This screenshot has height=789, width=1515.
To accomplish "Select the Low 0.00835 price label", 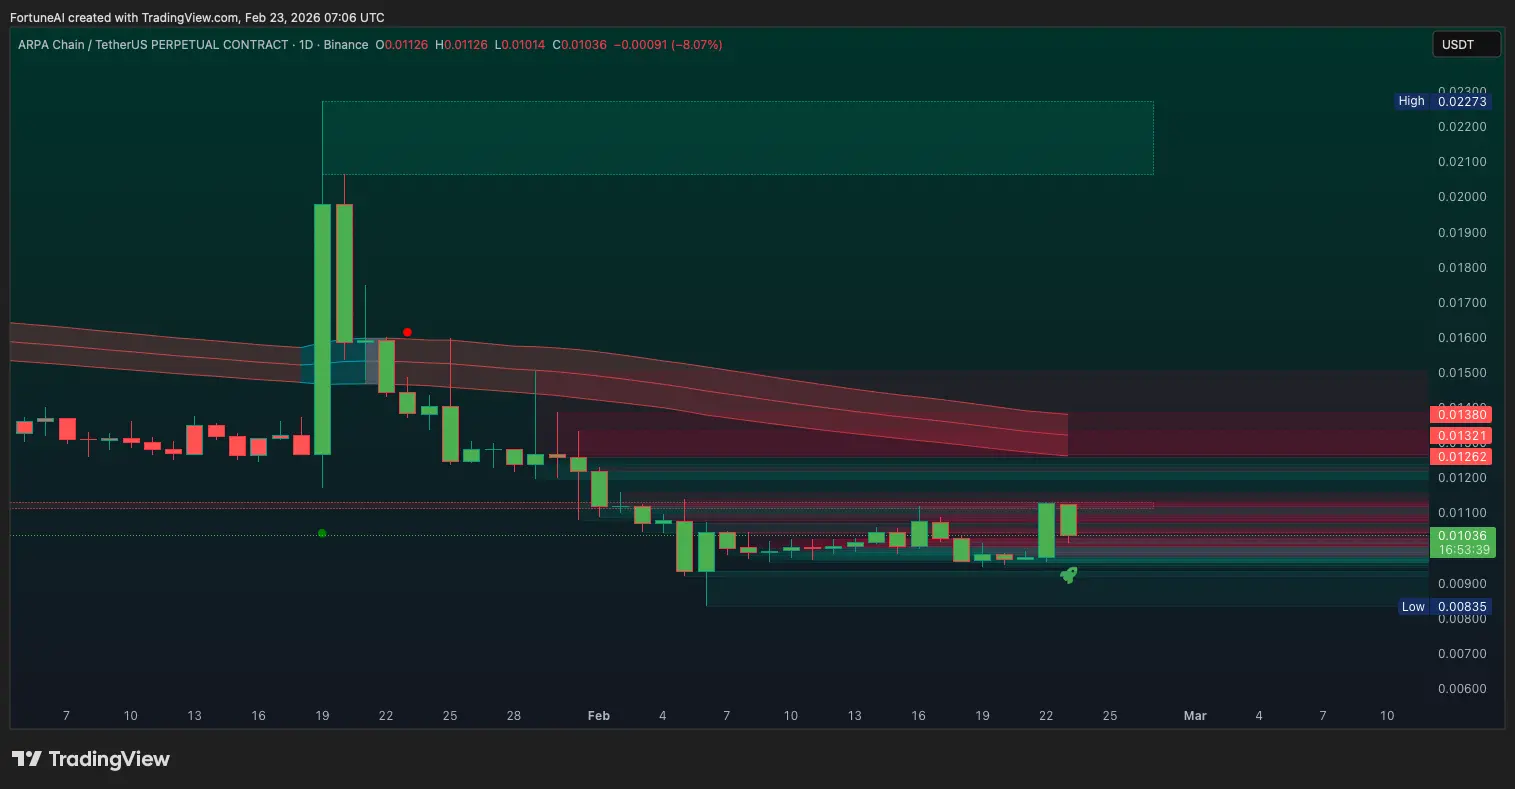I will point(1444,607).
